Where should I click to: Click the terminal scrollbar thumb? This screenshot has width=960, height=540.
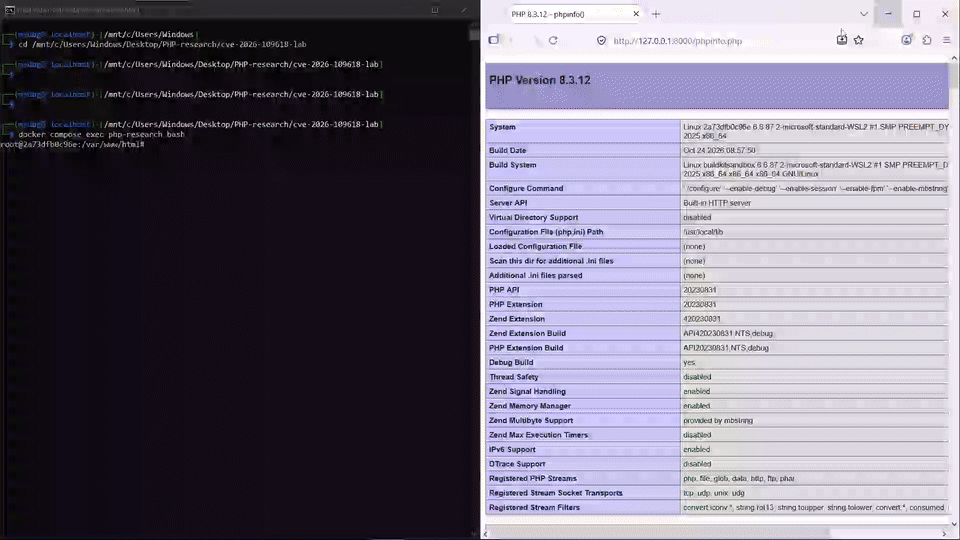point(474,33)
